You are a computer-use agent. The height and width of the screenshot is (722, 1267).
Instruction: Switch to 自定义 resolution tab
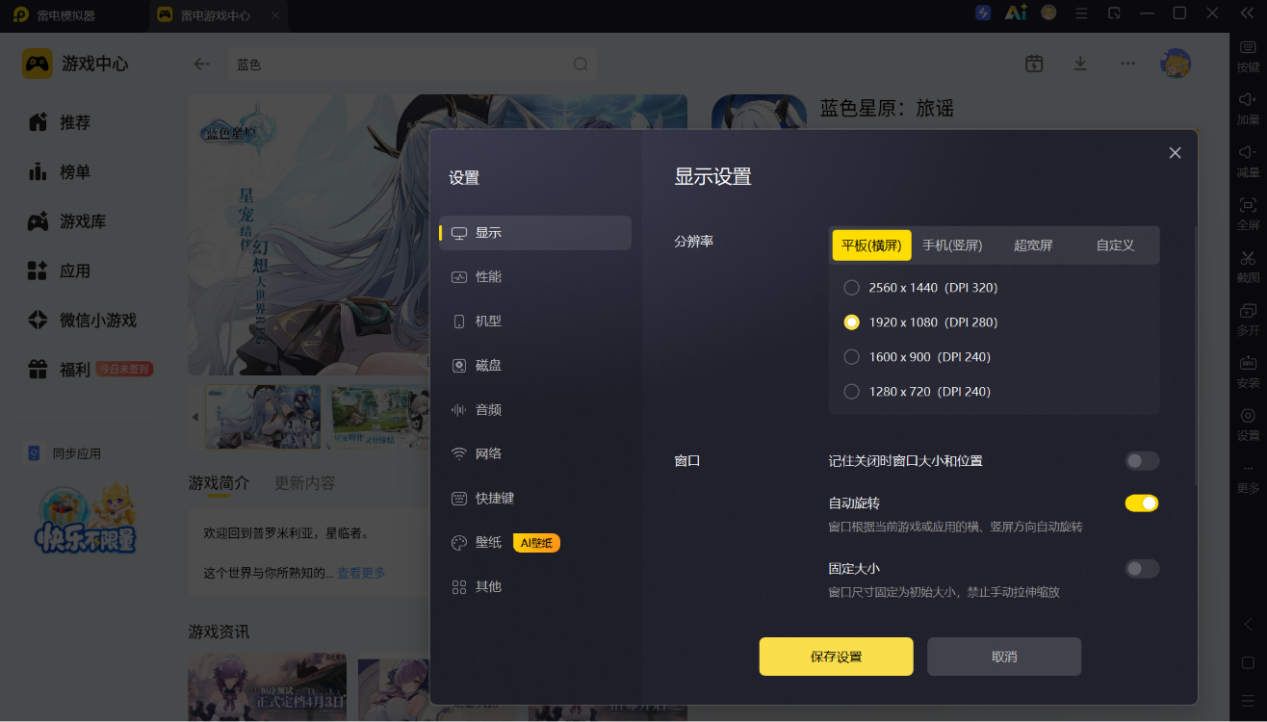[1115, 245]
